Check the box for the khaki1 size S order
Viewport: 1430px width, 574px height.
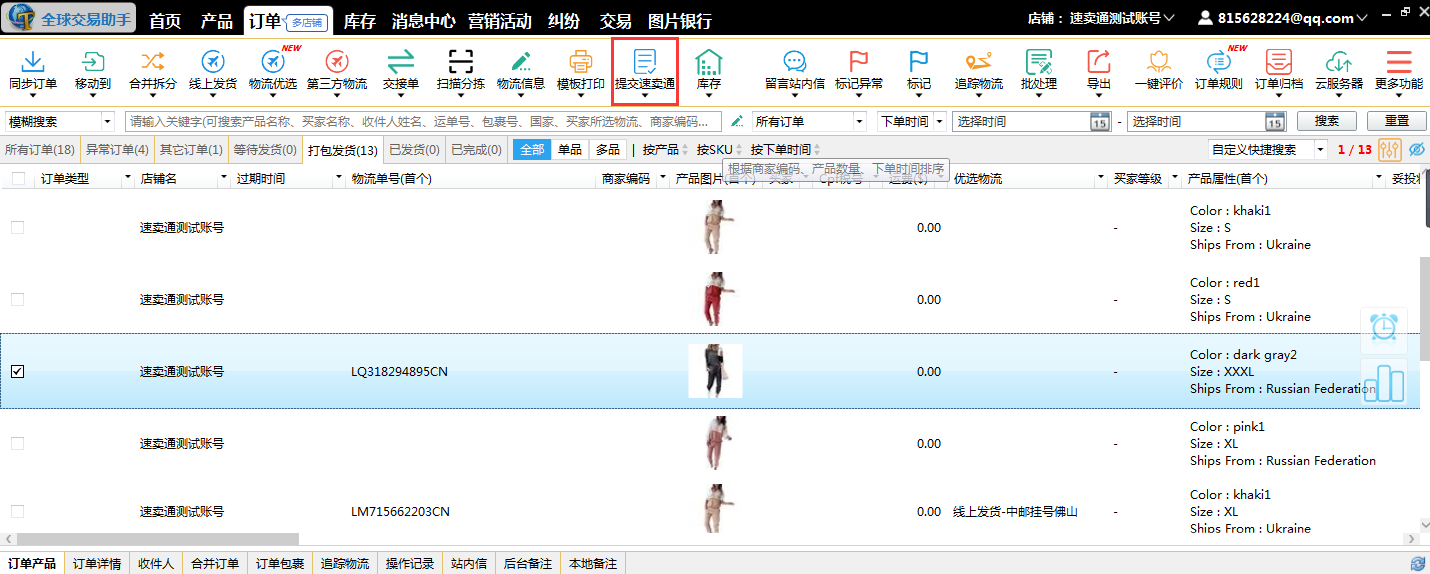pos(17,228)
